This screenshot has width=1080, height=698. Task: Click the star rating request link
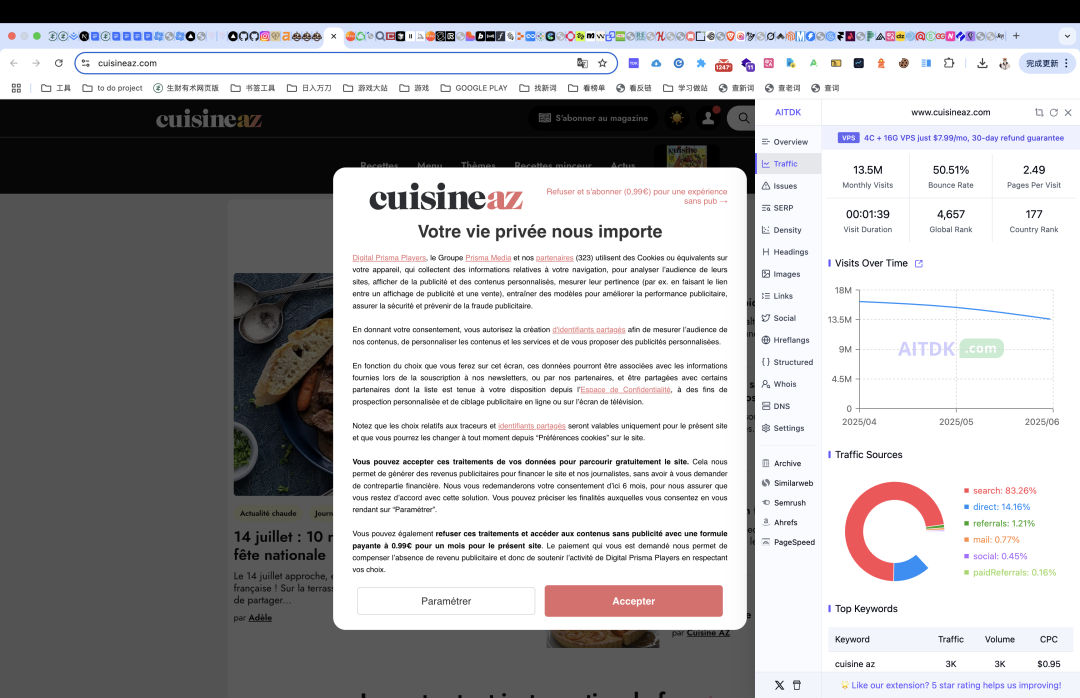tap(951, 686)
